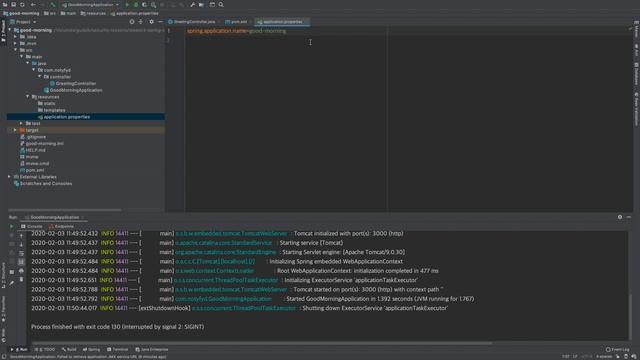This screenshot has width=640, height=360.
Task: Open Settings via the wrench icon
Action: [192, 4]
